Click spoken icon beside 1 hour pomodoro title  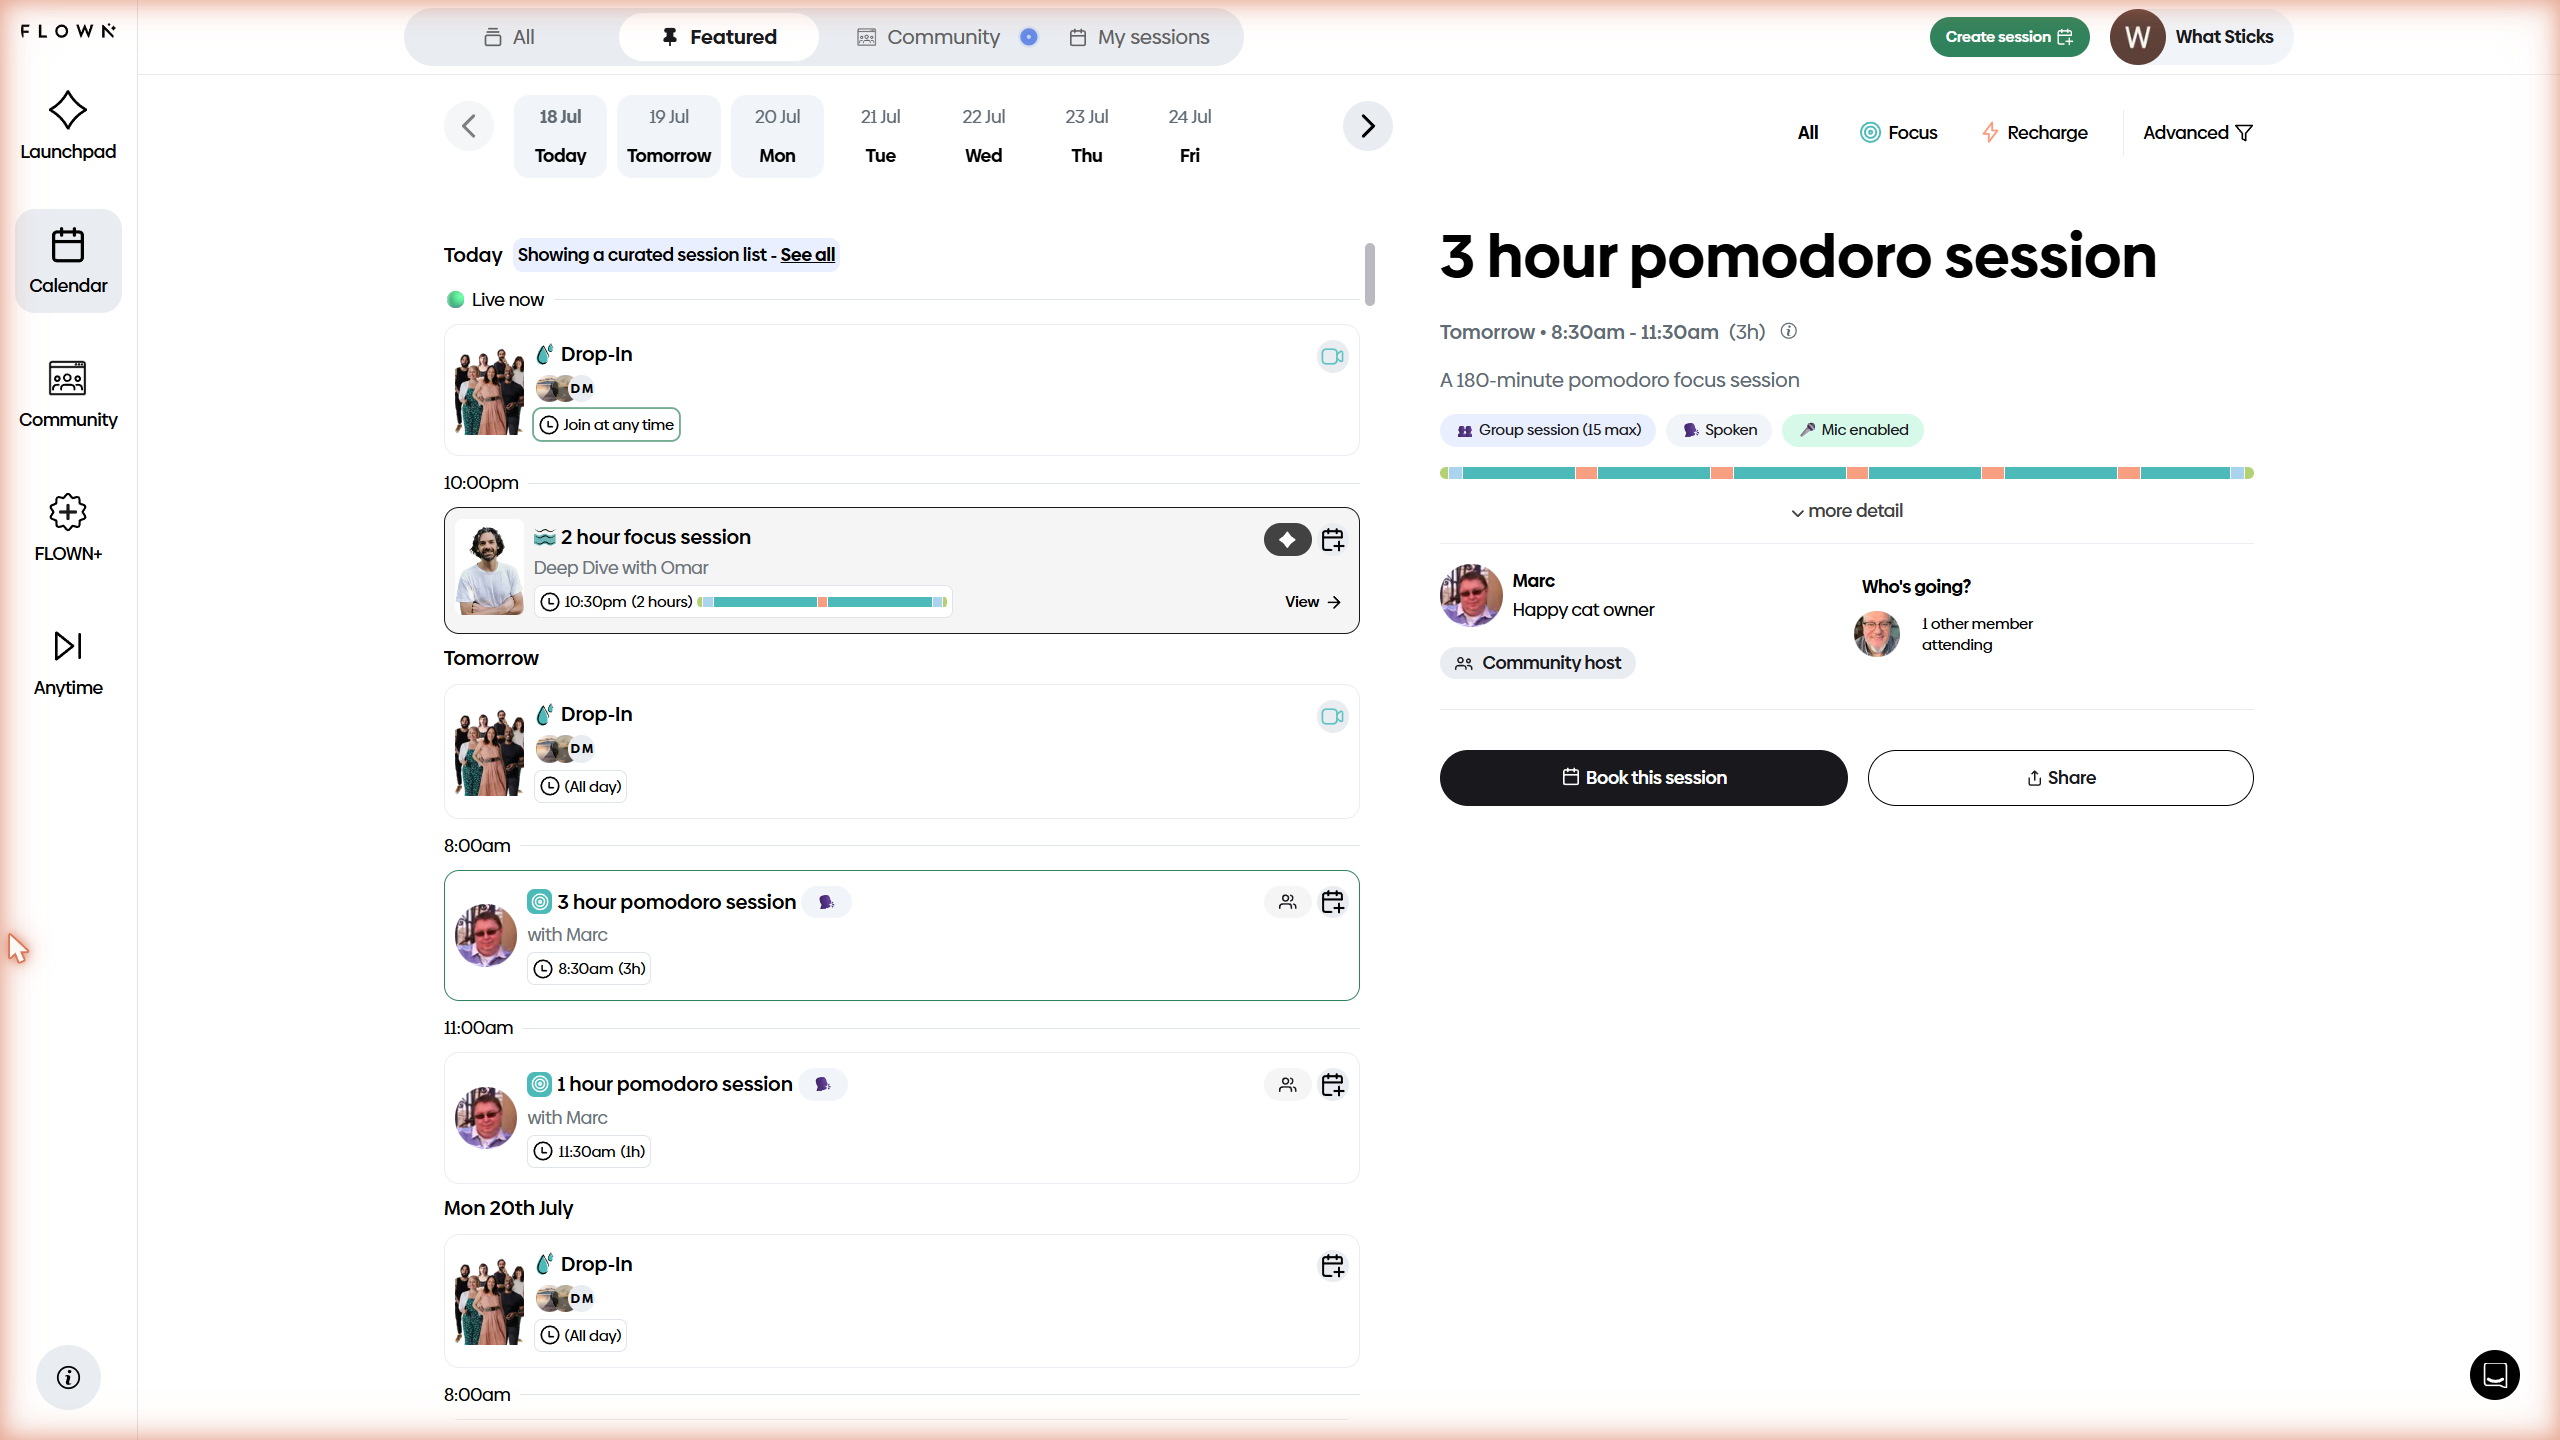tap(823, 1084)
